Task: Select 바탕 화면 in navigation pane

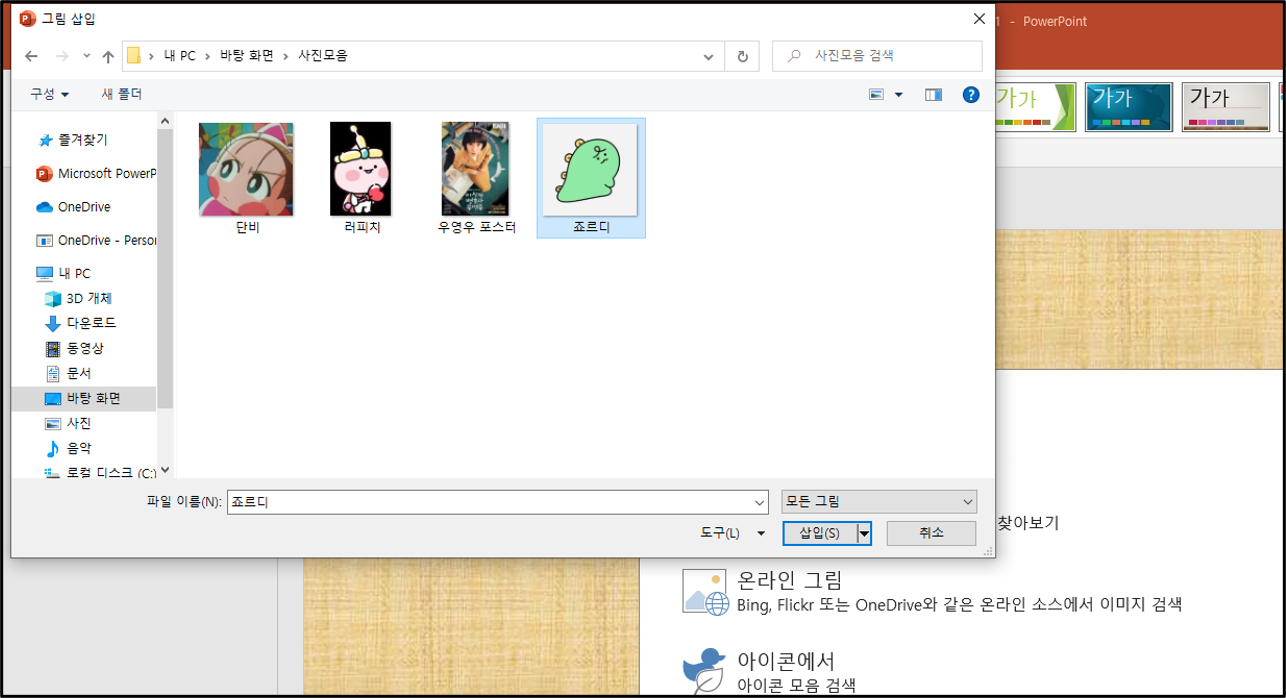Action: coord(84,399)
